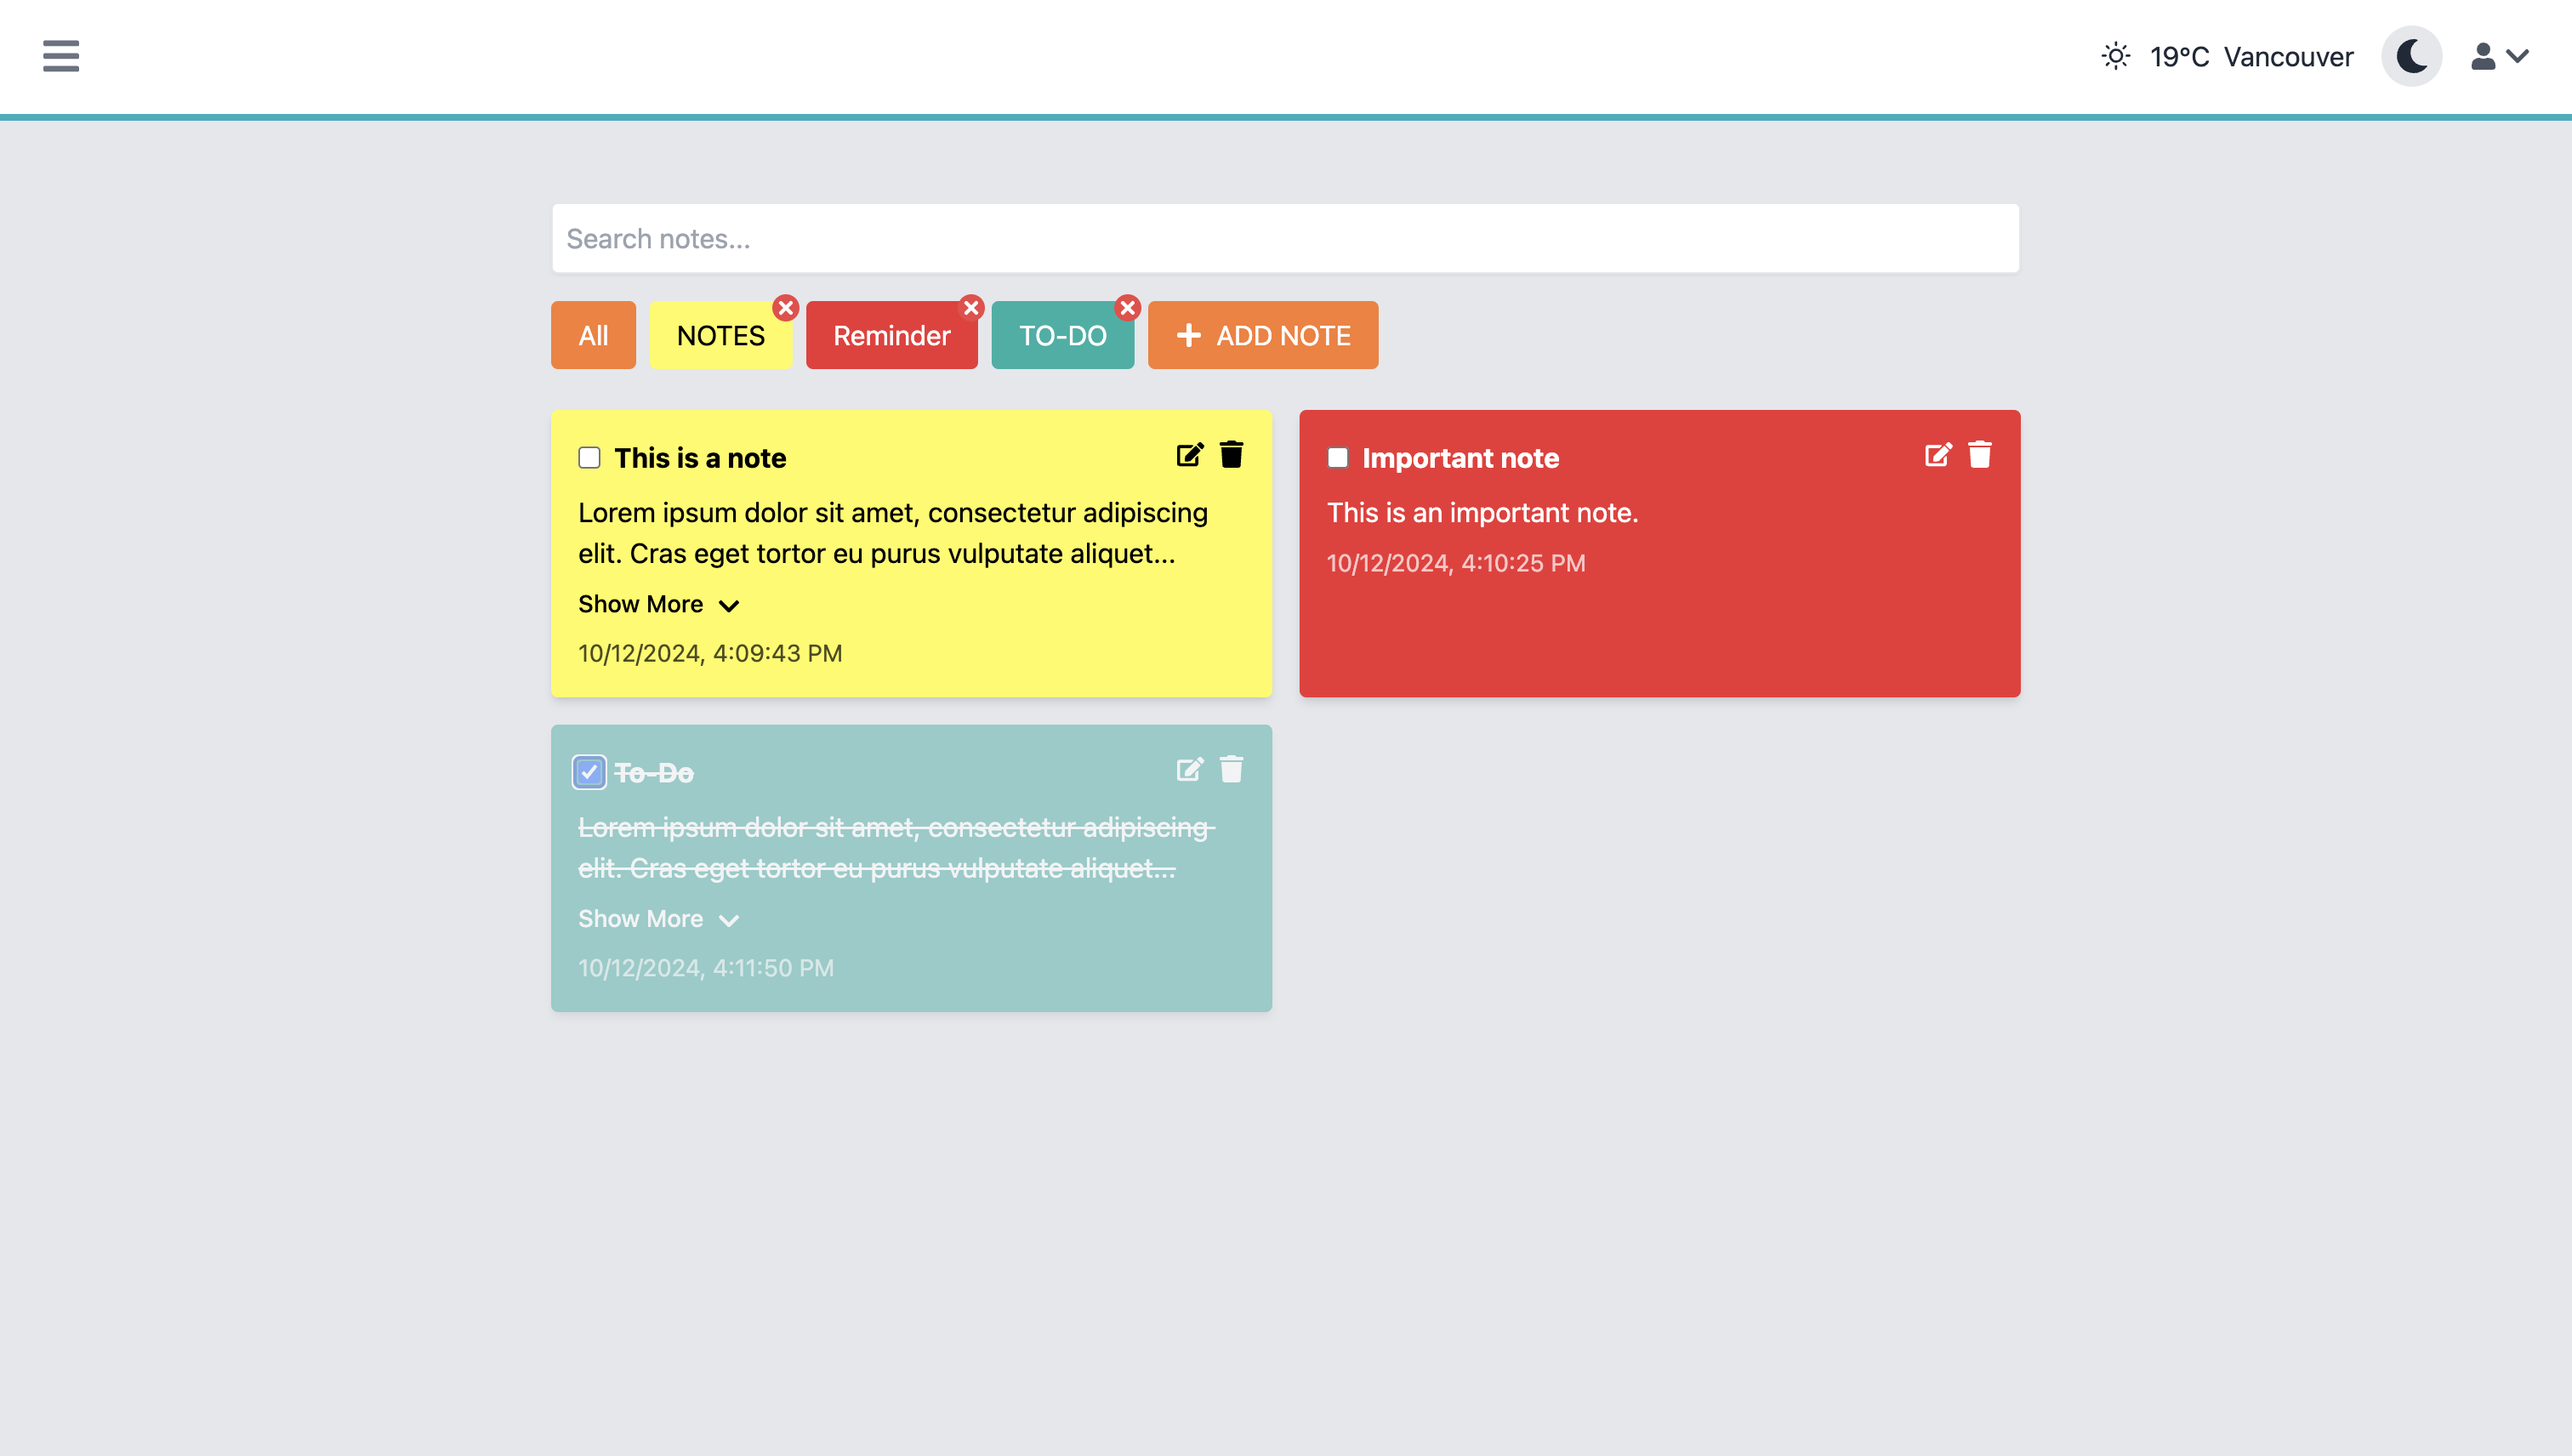Image resolution: width=2572 pixels, height=1456 pixels.
Task: Select the All filter tab
Action: coord(593,335)
